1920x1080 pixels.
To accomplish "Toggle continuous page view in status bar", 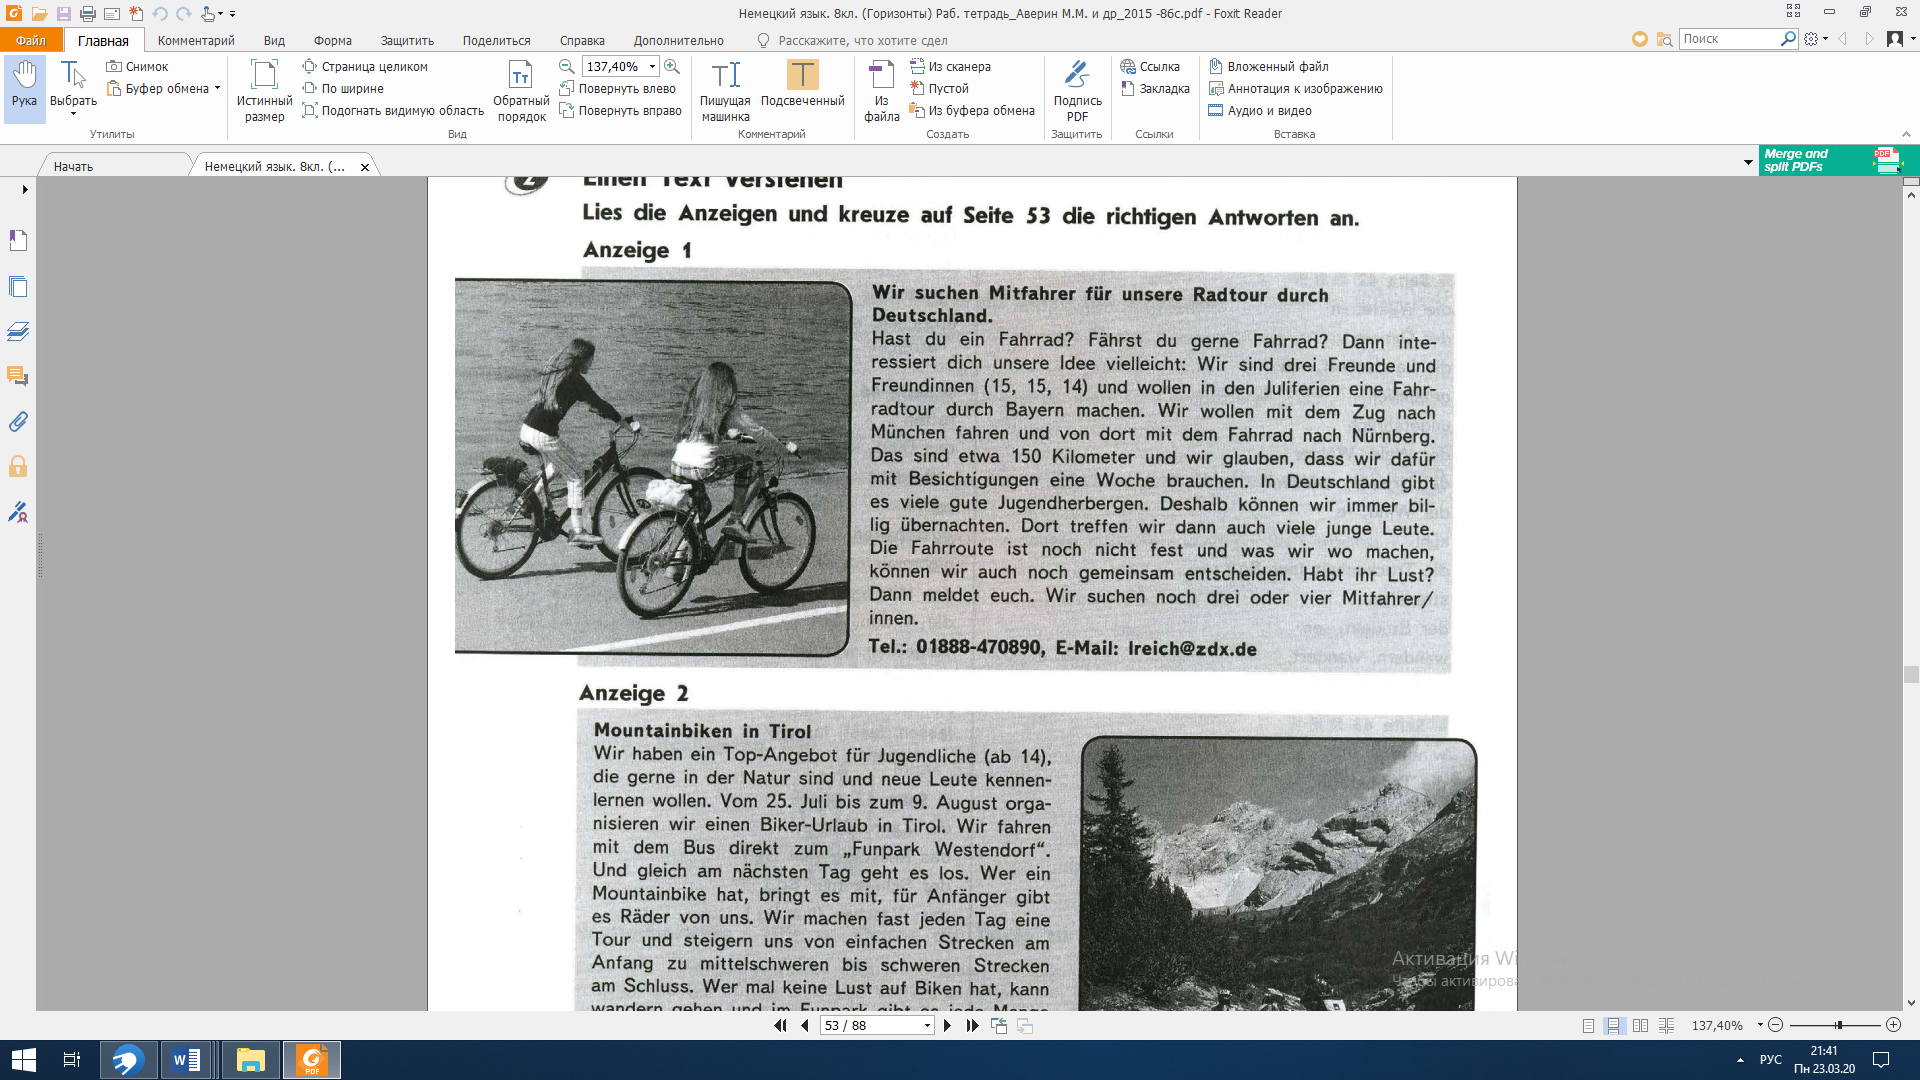I will pyautogui.click(x=1613, y=1026).
